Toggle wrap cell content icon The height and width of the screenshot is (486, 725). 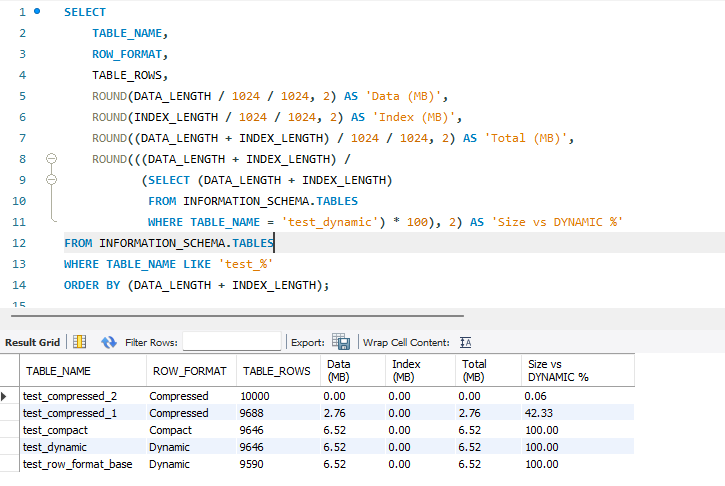(465, 342)
